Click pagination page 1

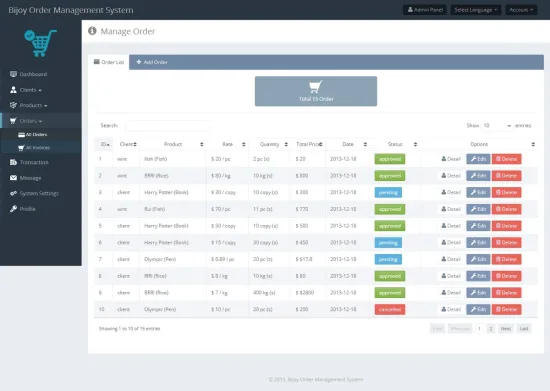click(479, 329)
